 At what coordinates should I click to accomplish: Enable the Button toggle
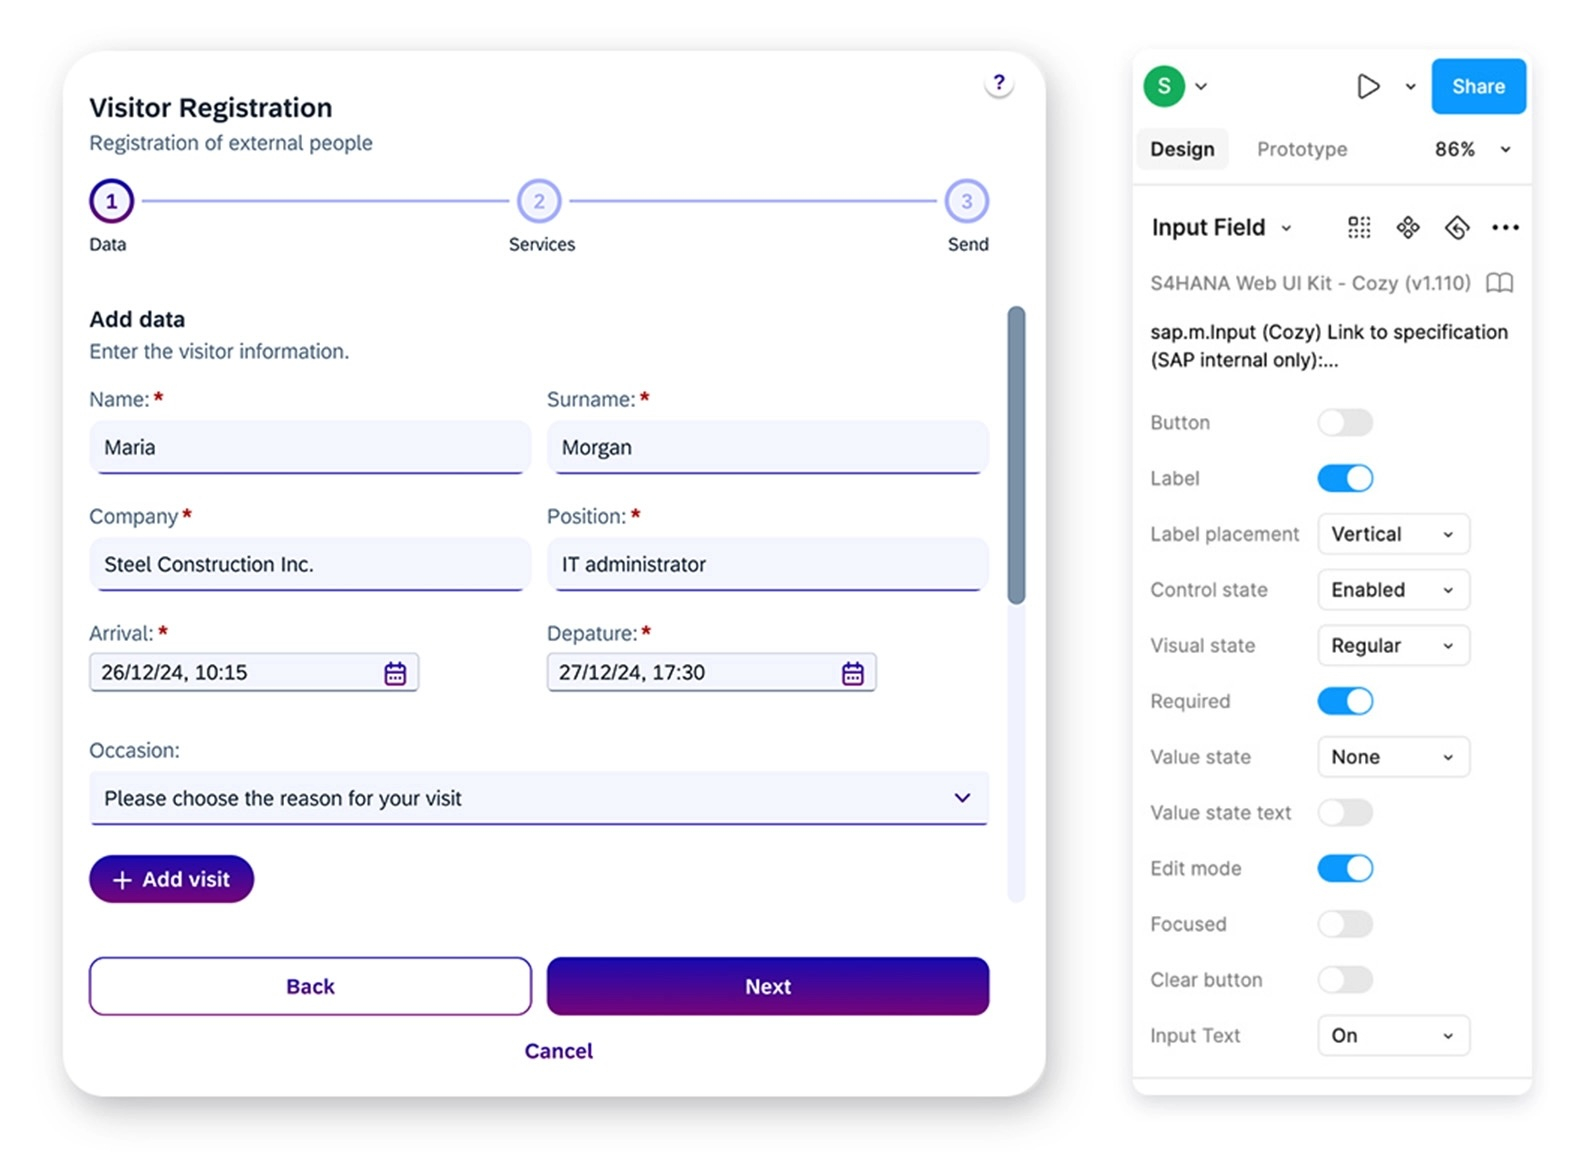pos(1344,423)
